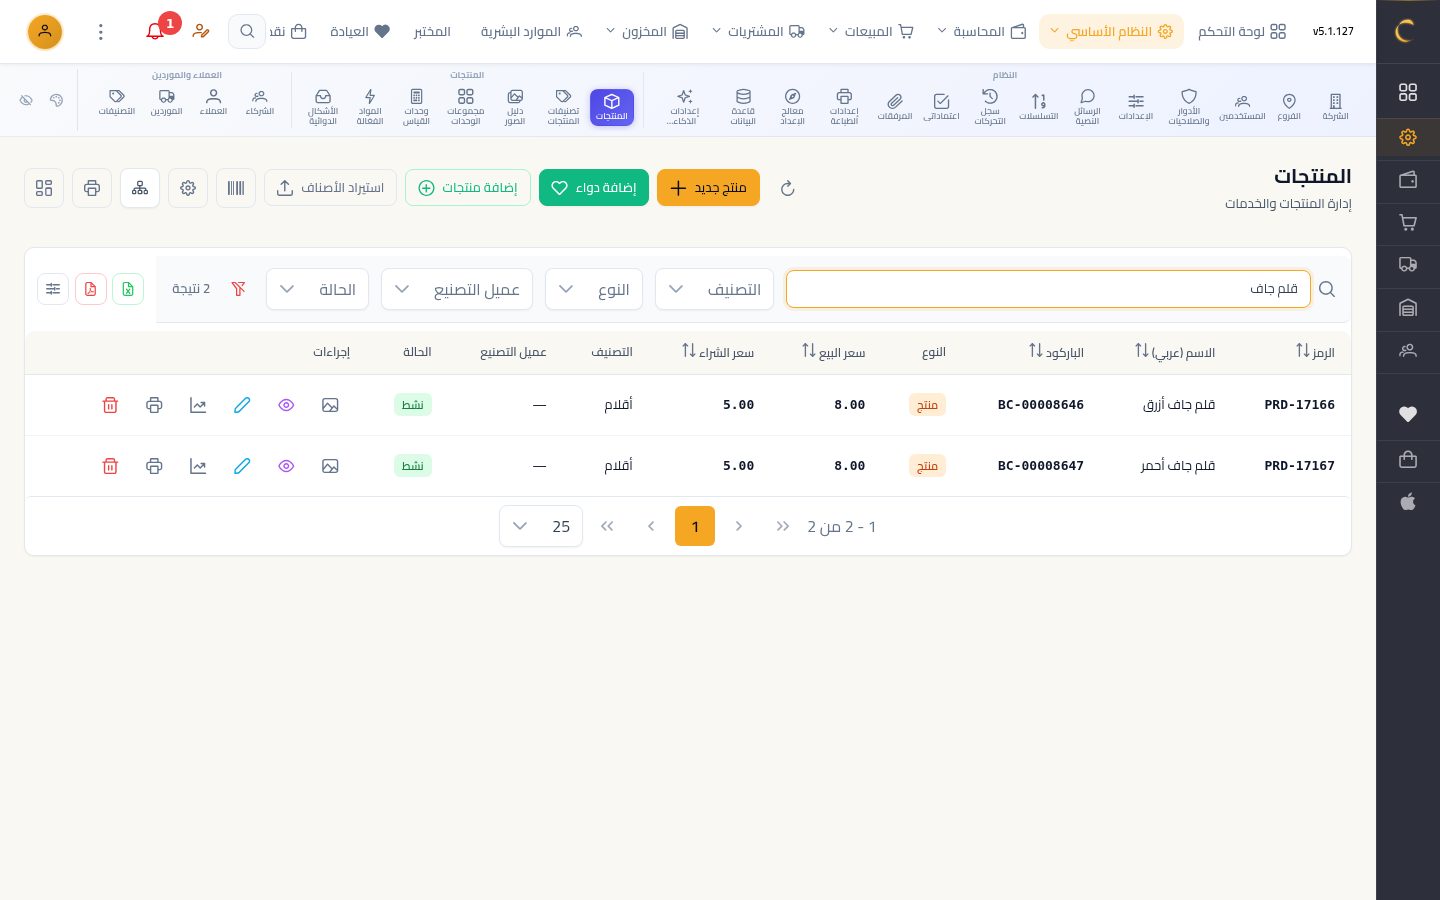Clear filters with the red funnel icon
The image size is (1440, 900).
click(238, 289)
